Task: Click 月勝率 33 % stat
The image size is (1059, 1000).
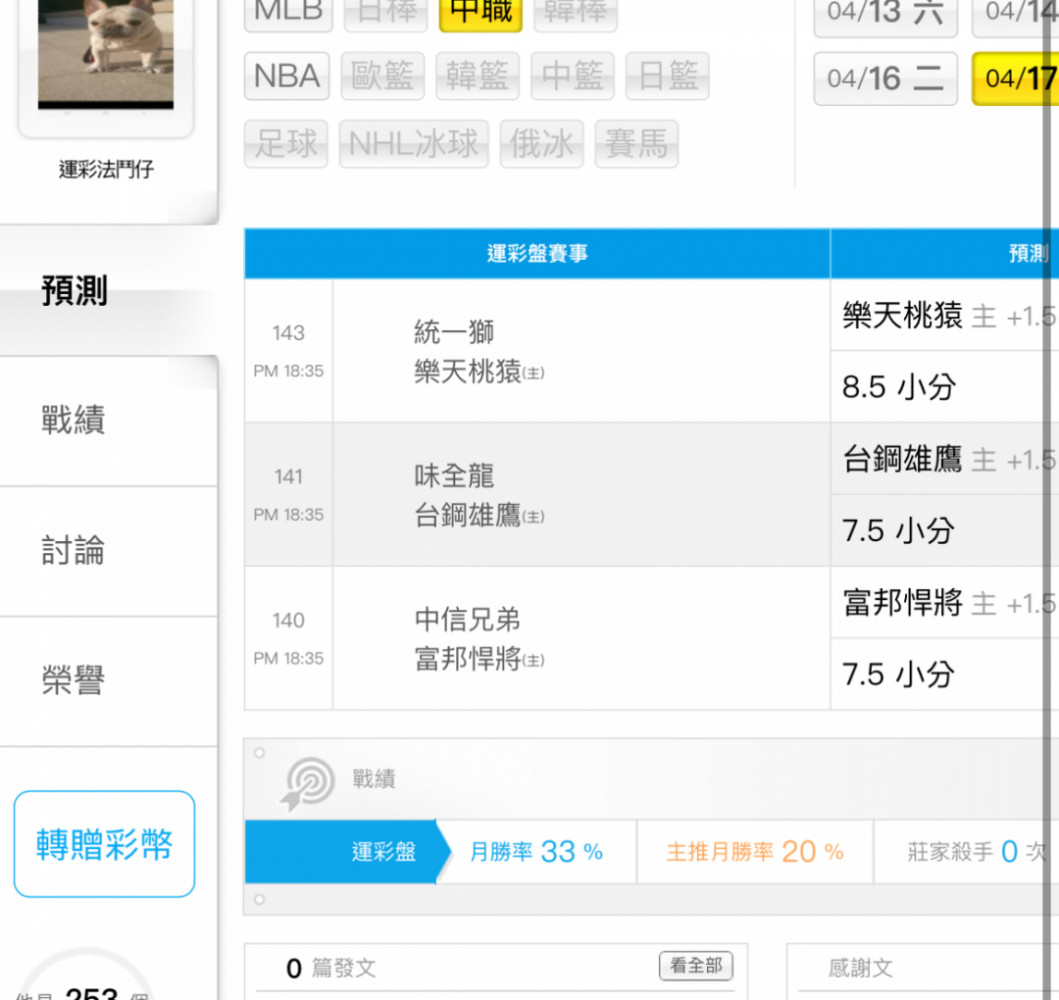Action: click(536, 851)
